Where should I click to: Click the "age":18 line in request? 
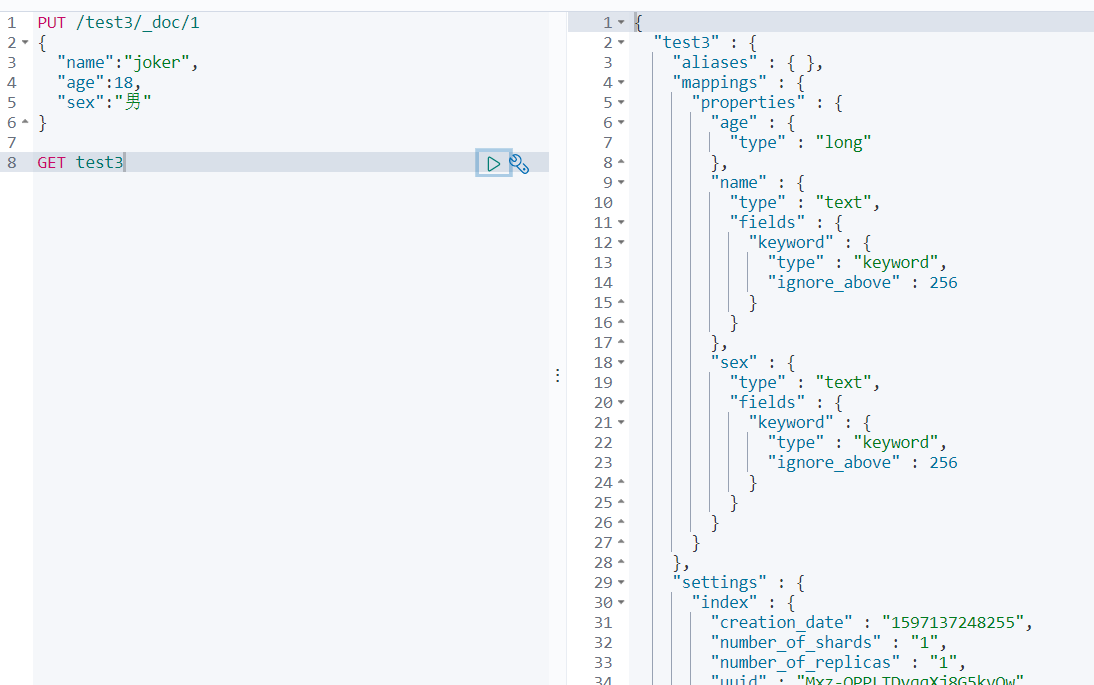99,83
